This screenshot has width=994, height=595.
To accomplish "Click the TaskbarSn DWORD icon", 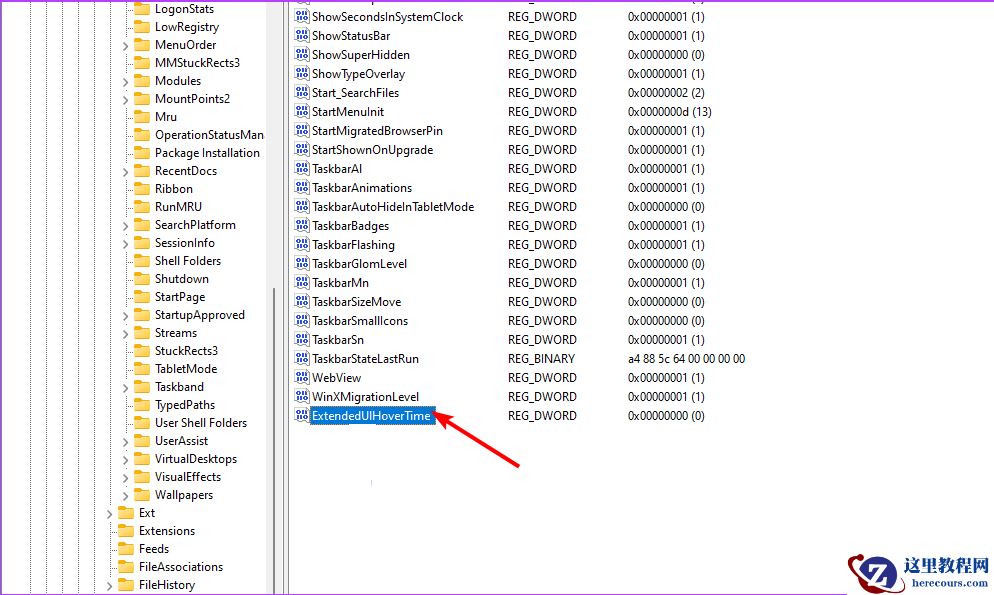I will coord(302,340).
